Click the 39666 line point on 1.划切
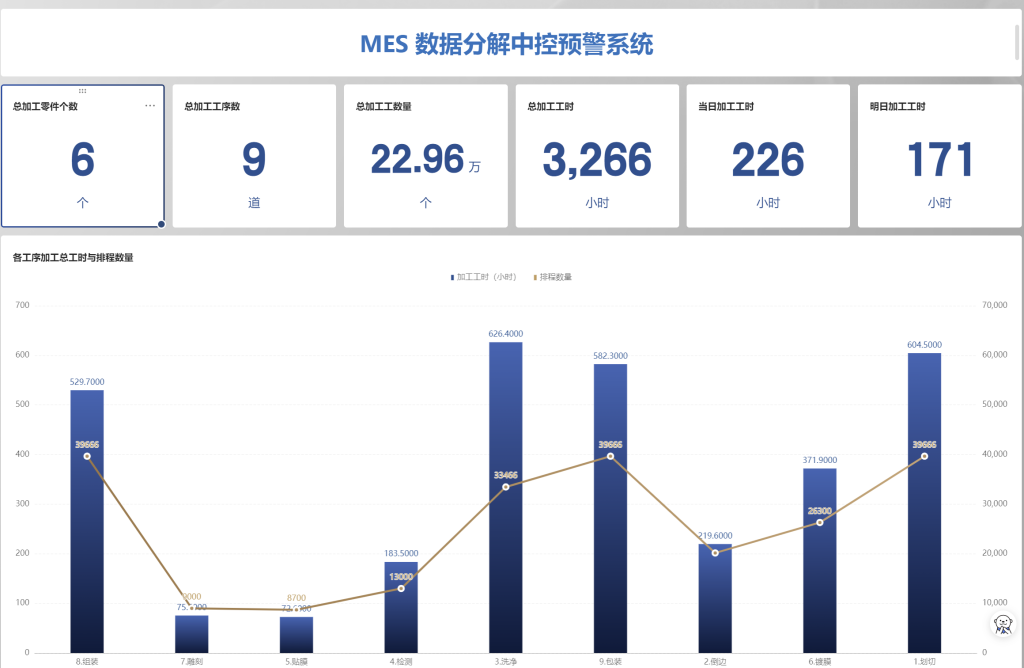Screen dimensions: 1024x668 pos(924,456)
